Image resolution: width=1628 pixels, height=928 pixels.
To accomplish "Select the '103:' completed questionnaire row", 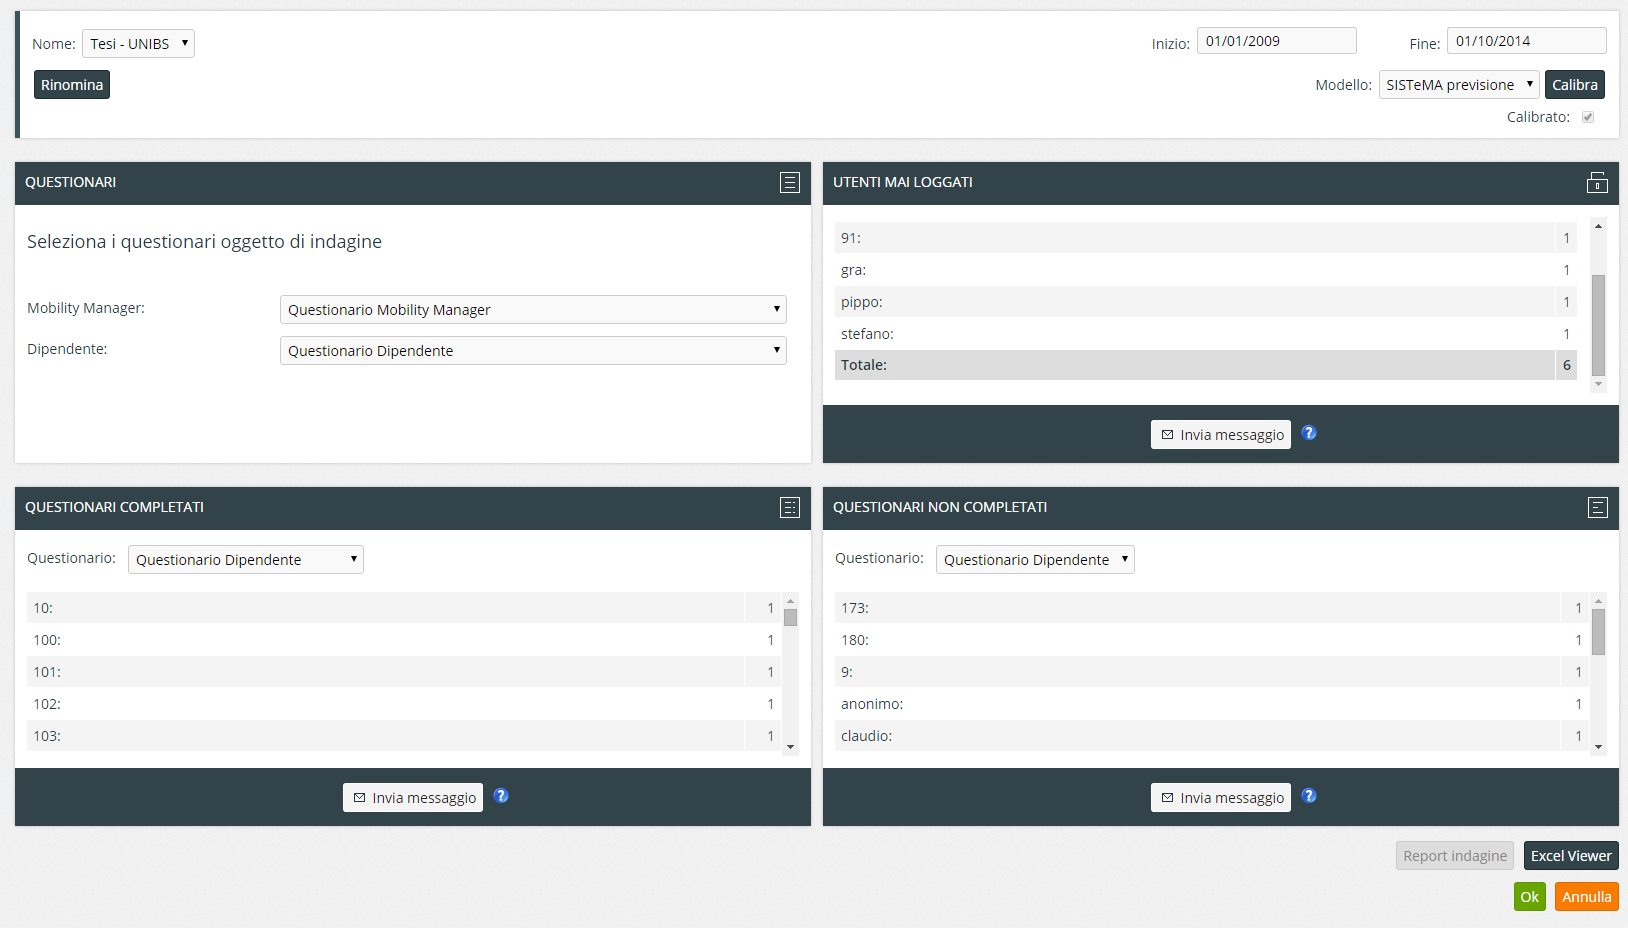I will 404,736.
